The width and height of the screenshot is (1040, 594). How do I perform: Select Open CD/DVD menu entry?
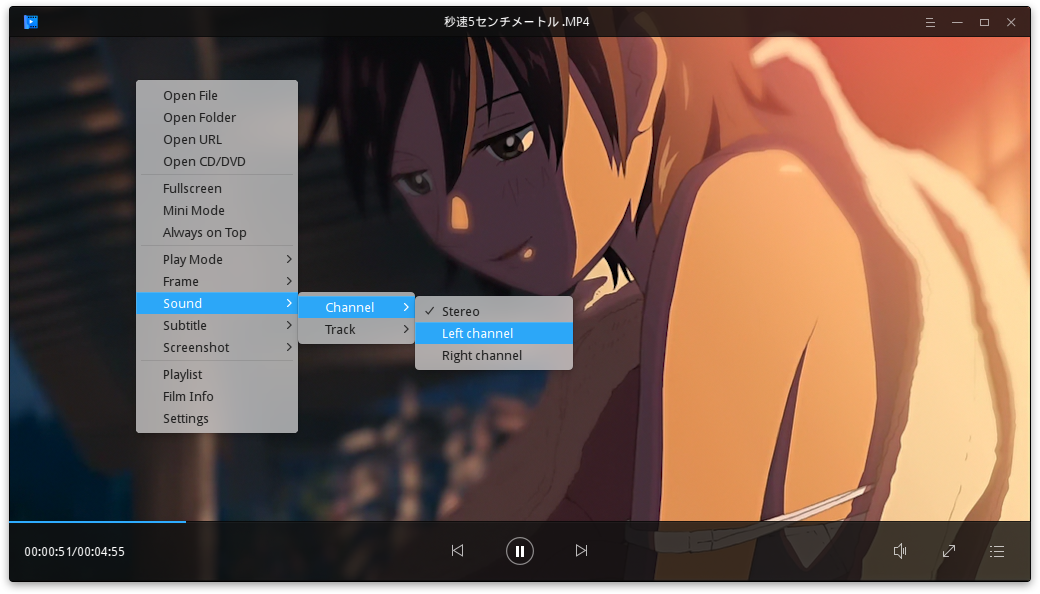pos(217,162)
